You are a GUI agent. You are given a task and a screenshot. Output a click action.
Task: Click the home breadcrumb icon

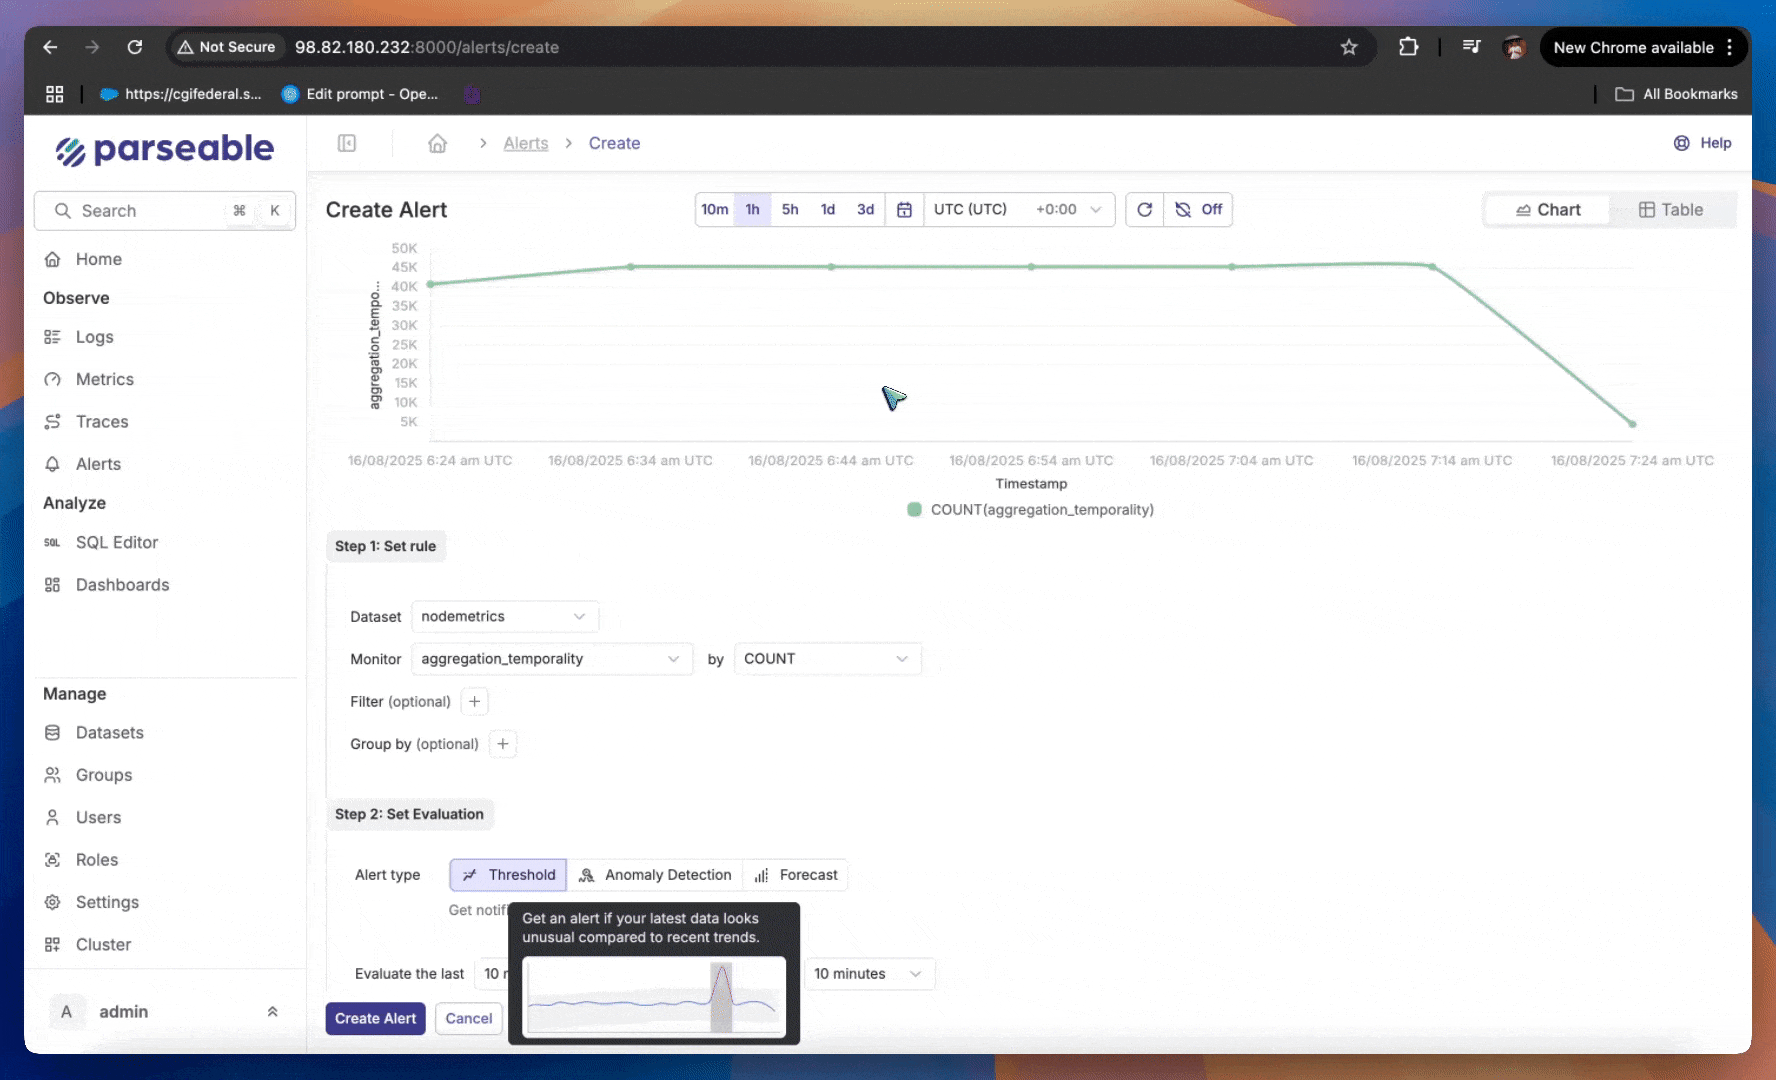pyautogui.click(x=437, y=143)
